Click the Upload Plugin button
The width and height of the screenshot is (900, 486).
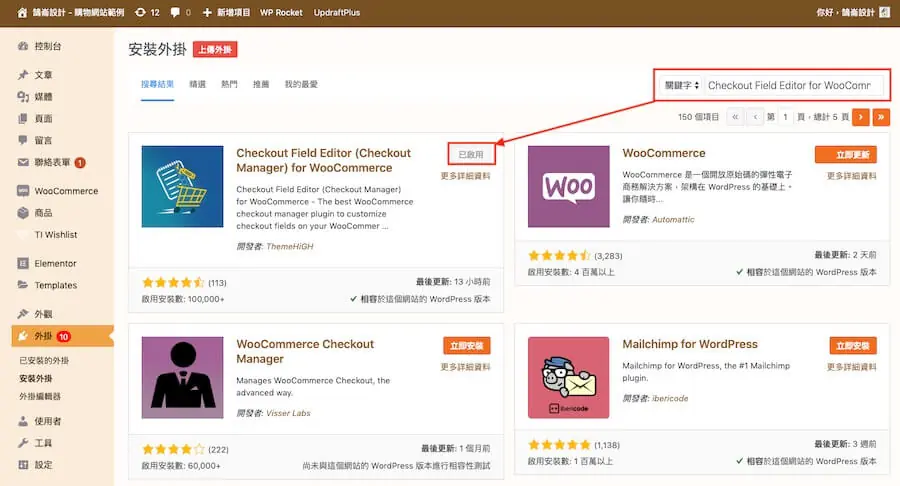[215, 50]
